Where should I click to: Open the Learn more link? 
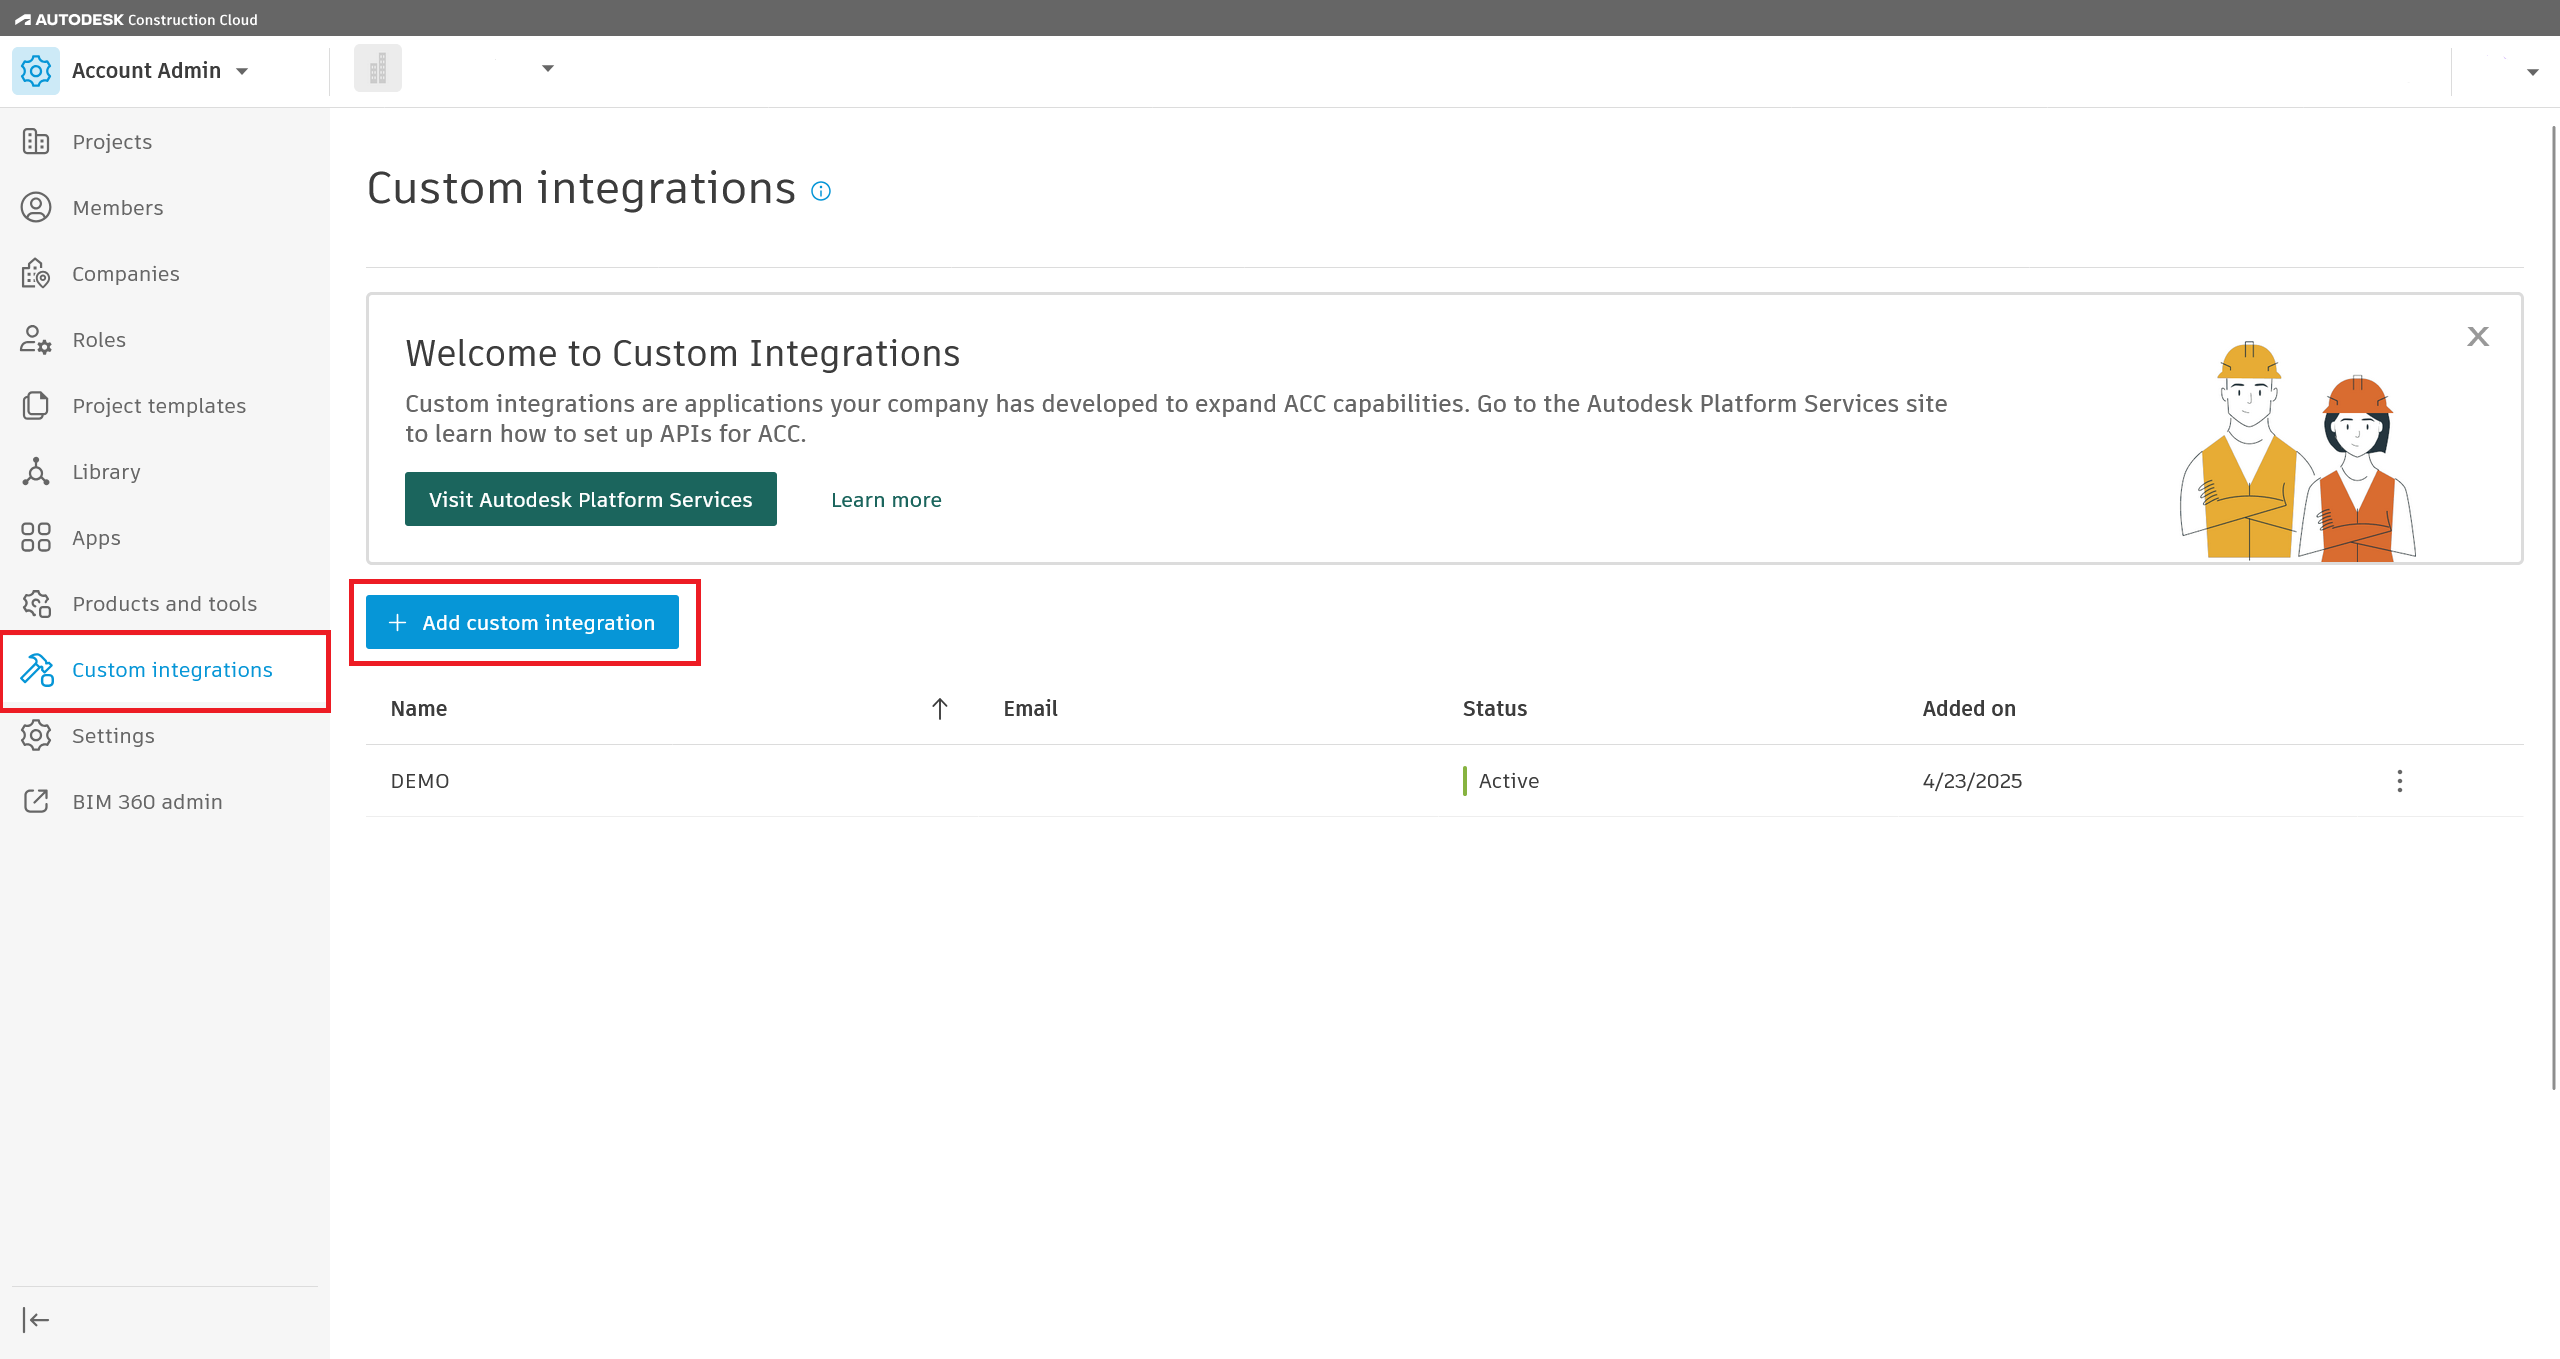[x=886, y=500]
